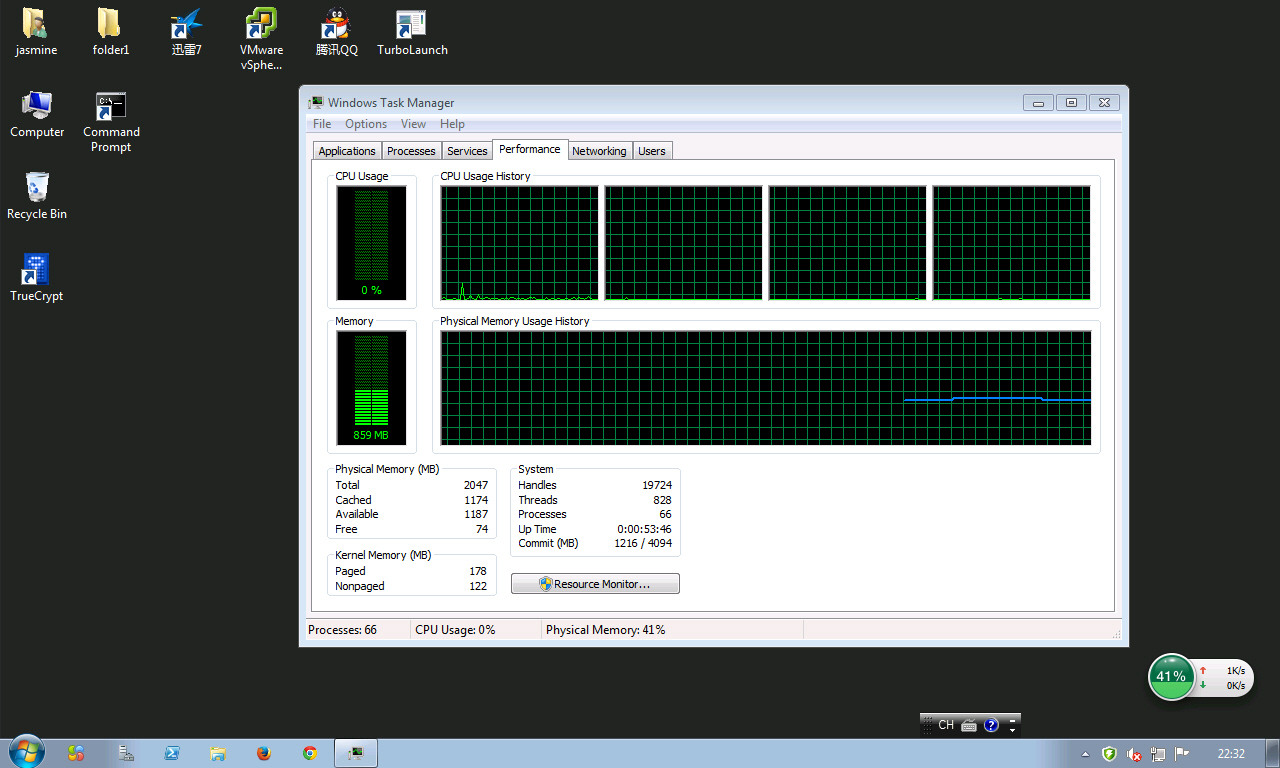Click Commit value 1216 / 4094

click(642, 543)
